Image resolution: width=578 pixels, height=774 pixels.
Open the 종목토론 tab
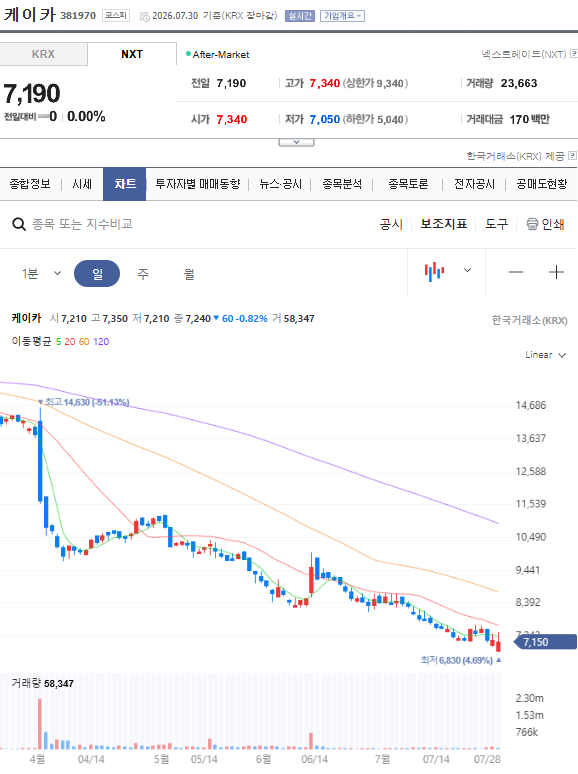click(x=408, y=184)
